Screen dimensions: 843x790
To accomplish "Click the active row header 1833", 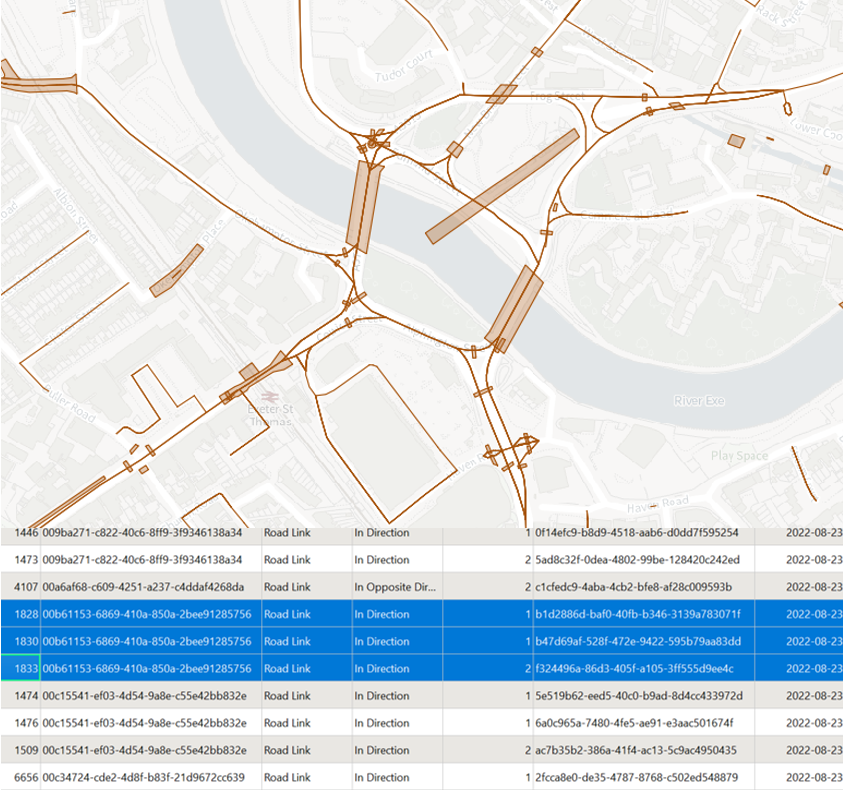I will 20,668.
